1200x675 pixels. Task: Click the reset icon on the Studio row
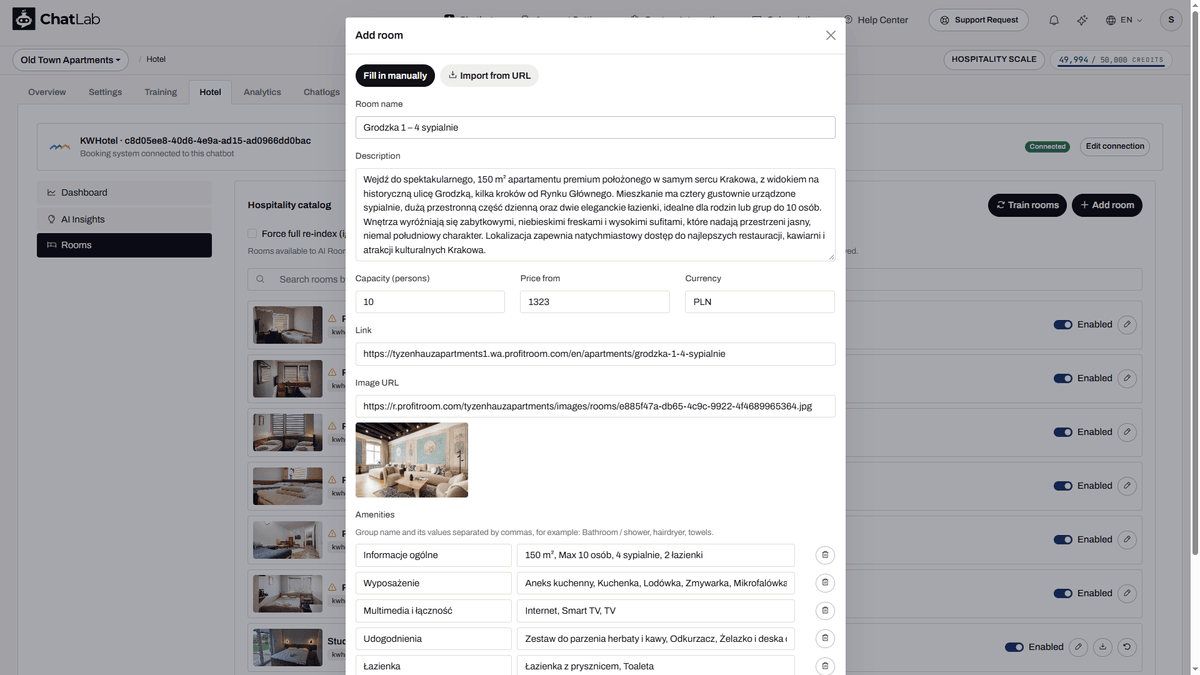coord(1127,647)
